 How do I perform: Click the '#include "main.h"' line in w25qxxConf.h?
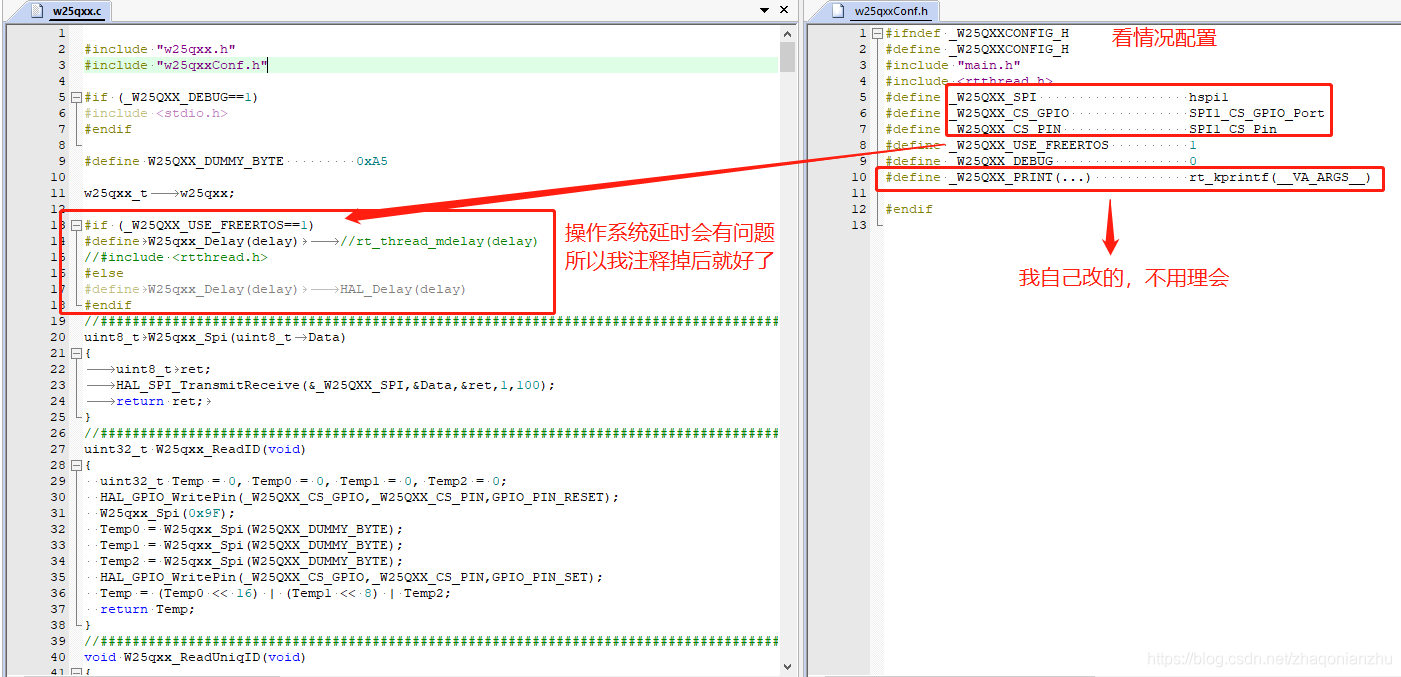click(953, 65)
